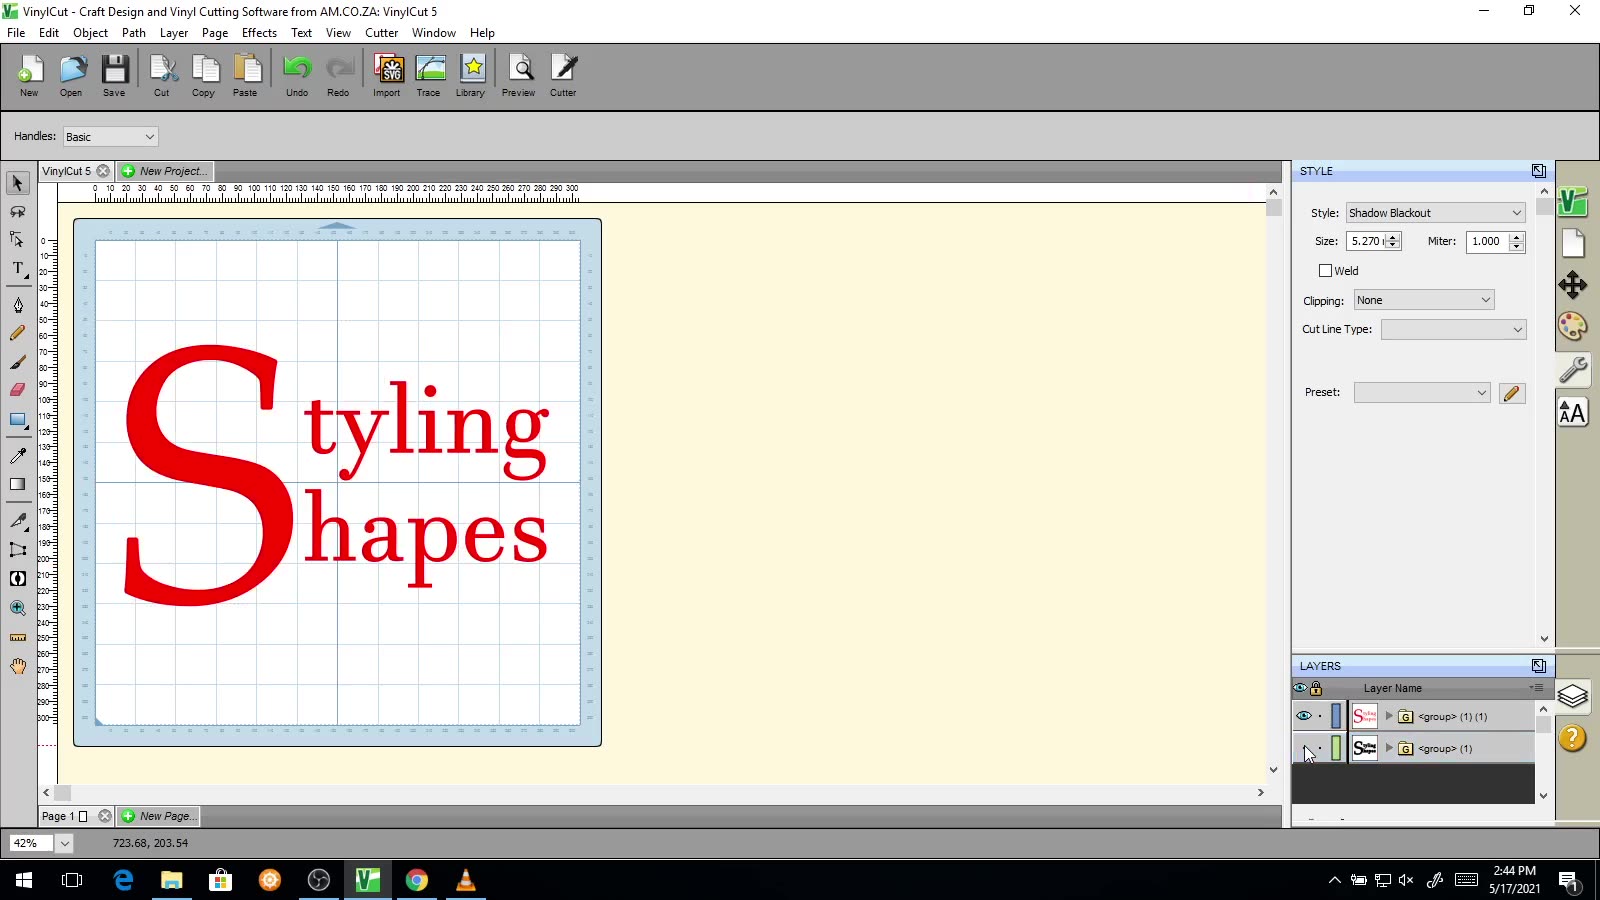Hide the <group> (1) (1) layer
1600x900 pixels.
tap(1303, 716)
